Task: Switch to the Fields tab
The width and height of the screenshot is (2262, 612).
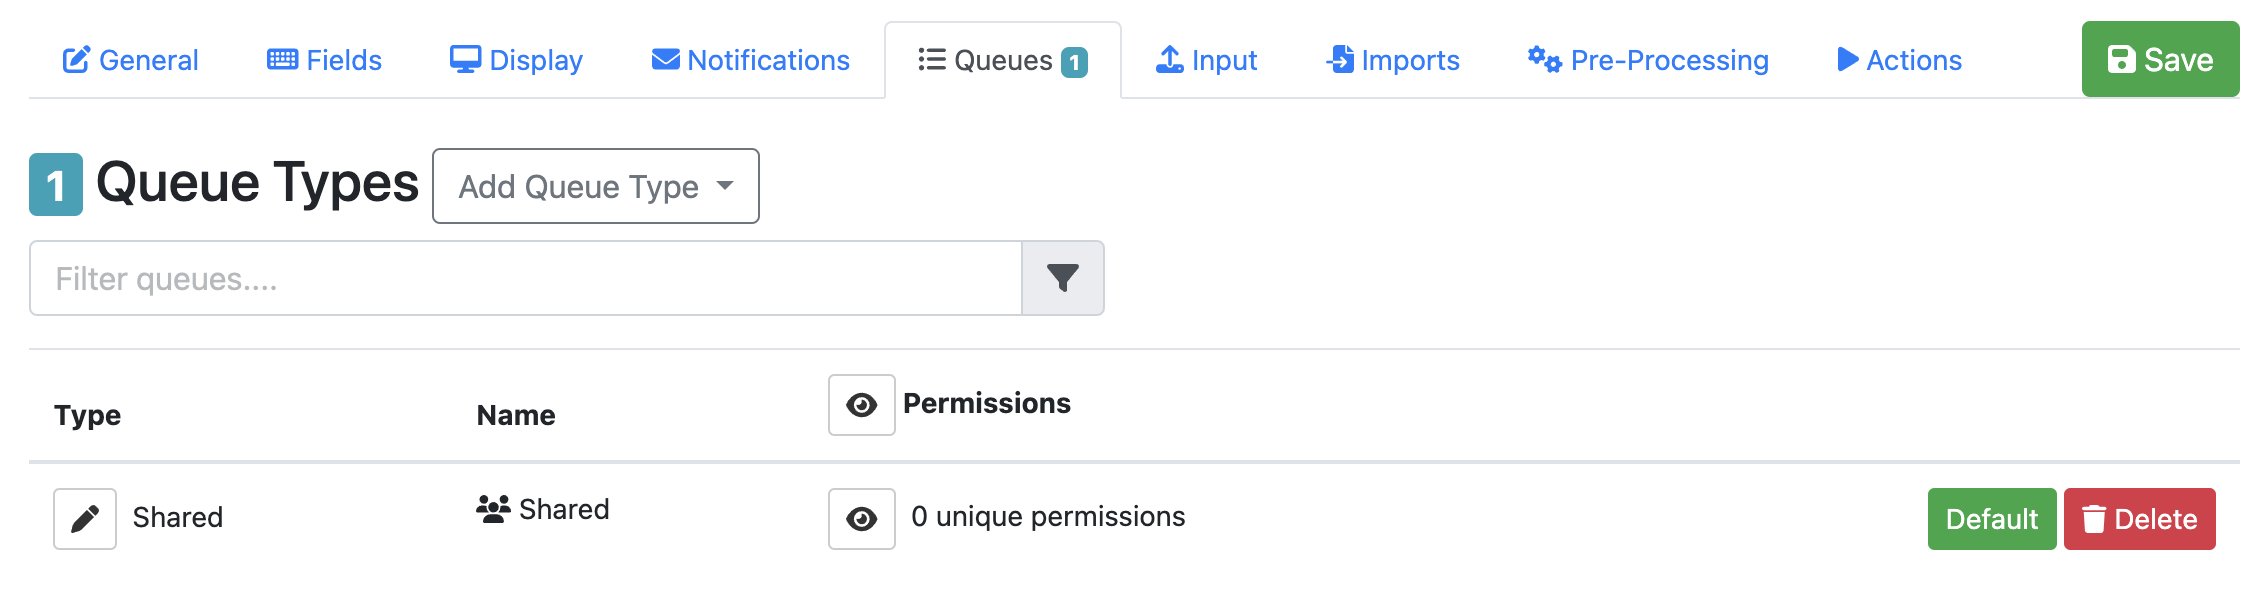Action: tap(324, 60)
